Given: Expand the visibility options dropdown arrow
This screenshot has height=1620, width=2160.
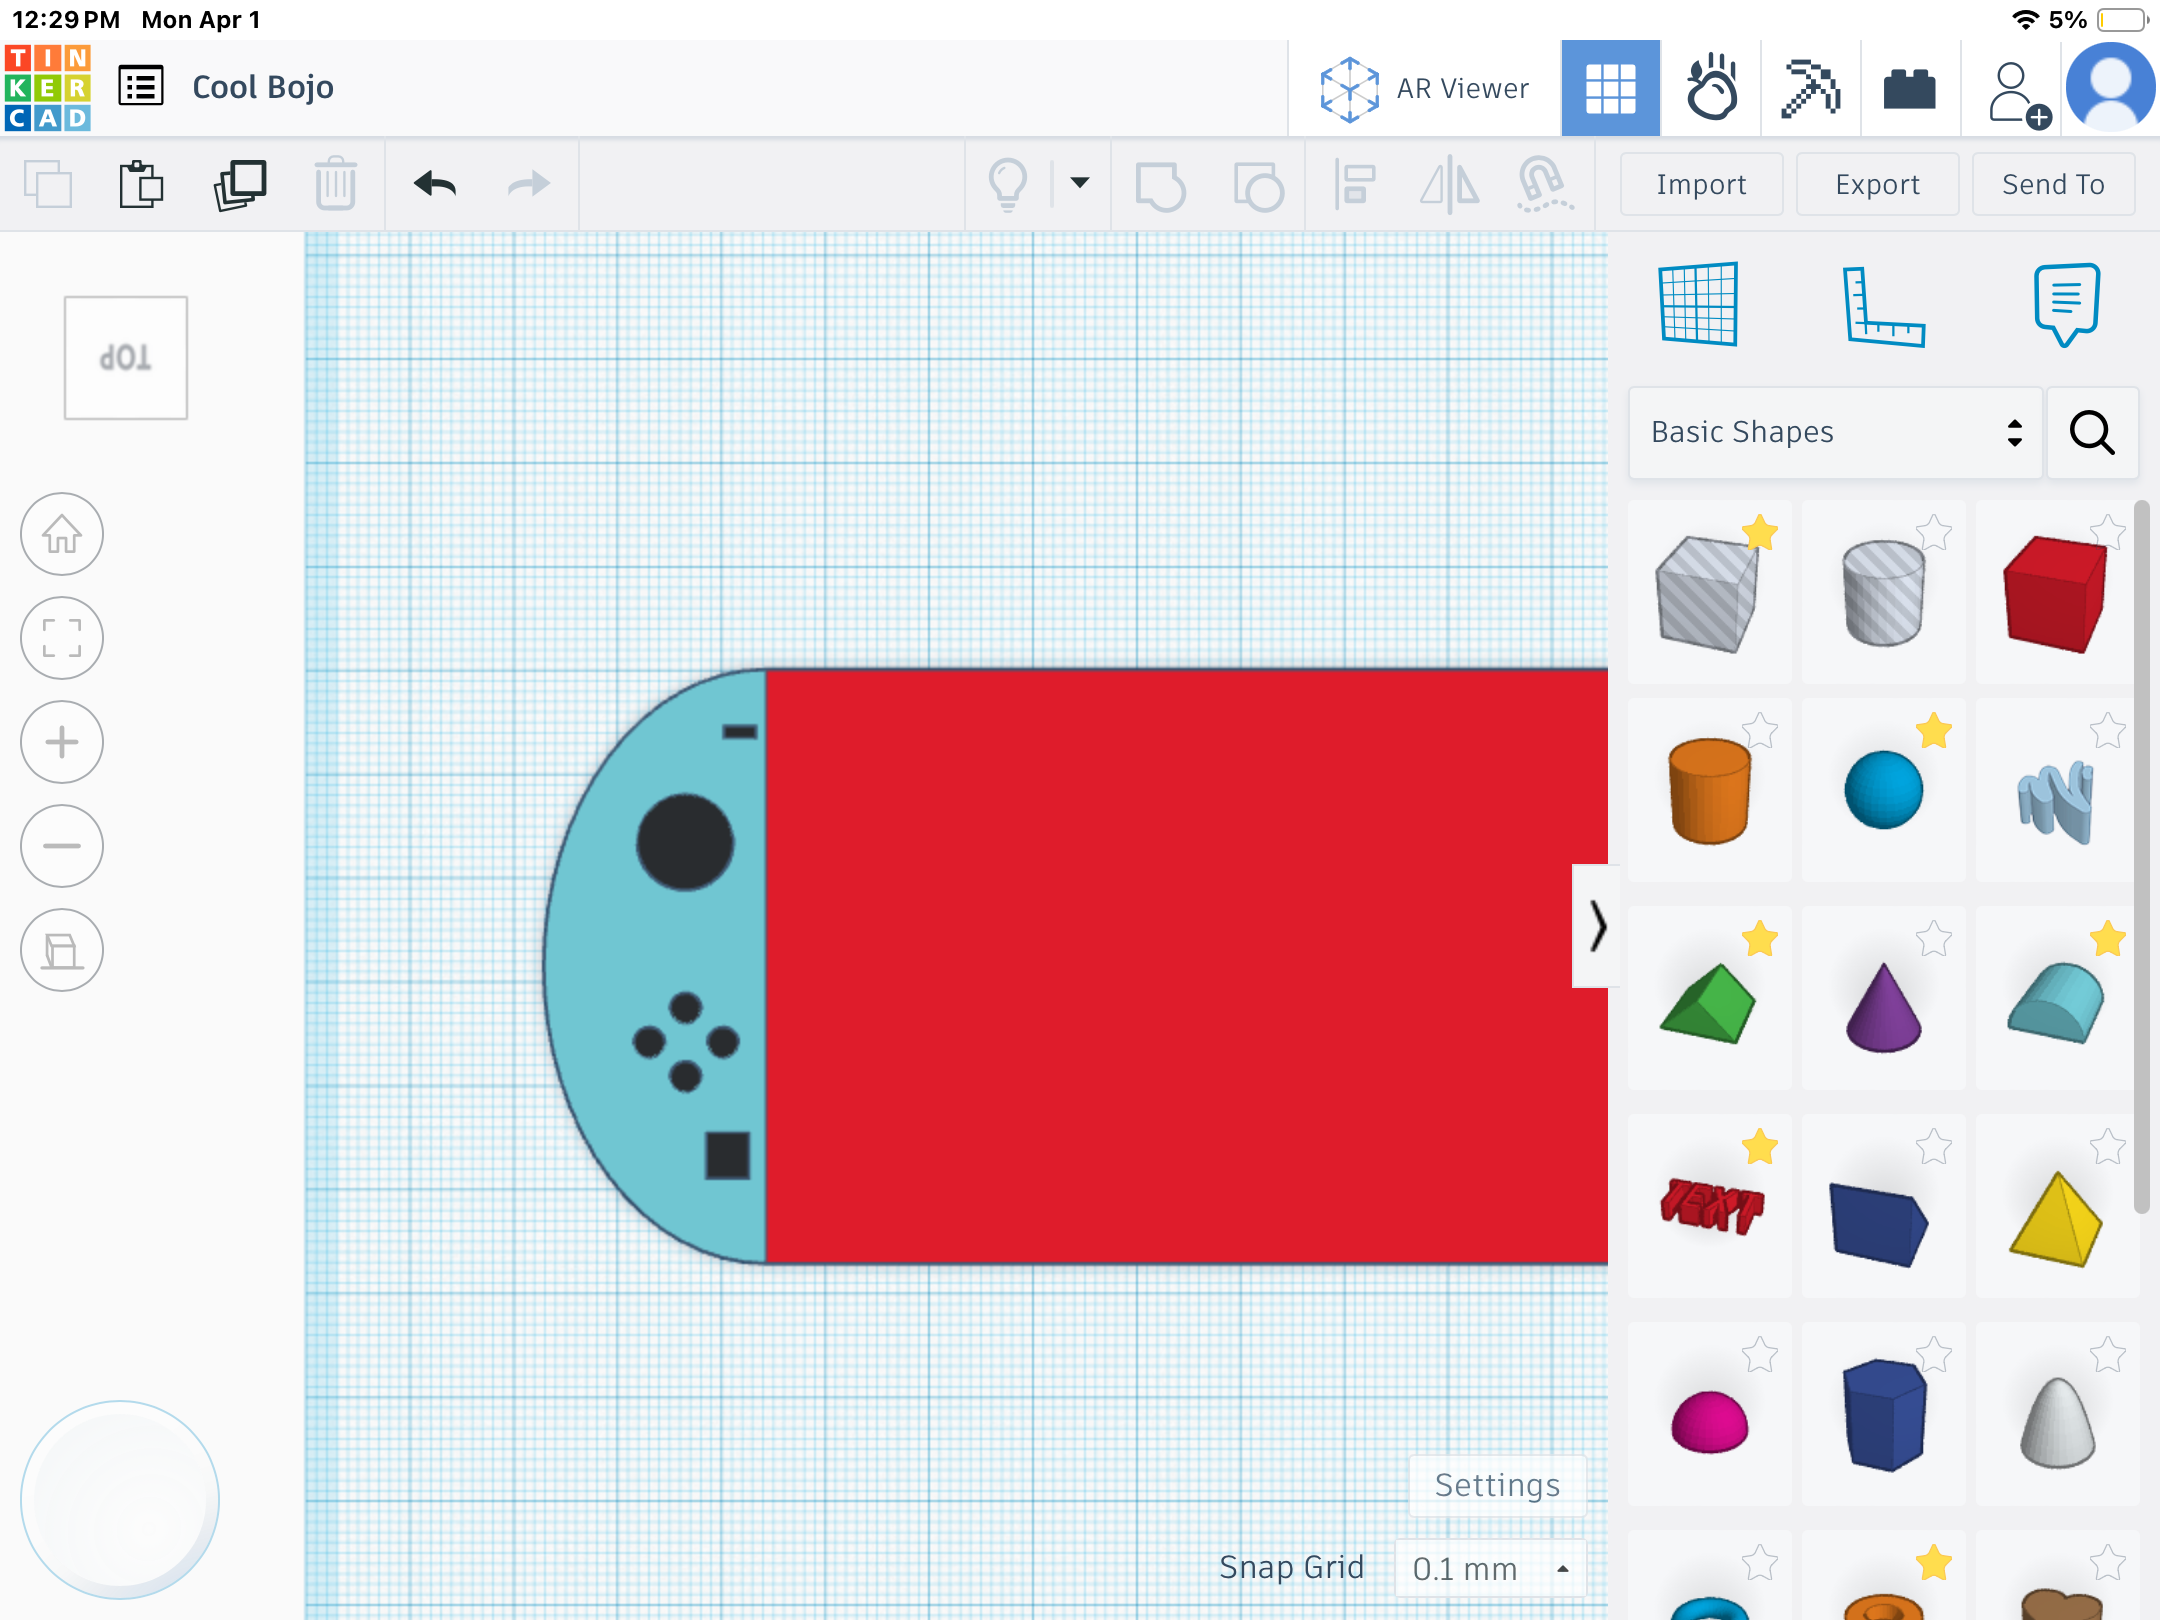Looking at the screenshot, I should [x=1080, y=182].
